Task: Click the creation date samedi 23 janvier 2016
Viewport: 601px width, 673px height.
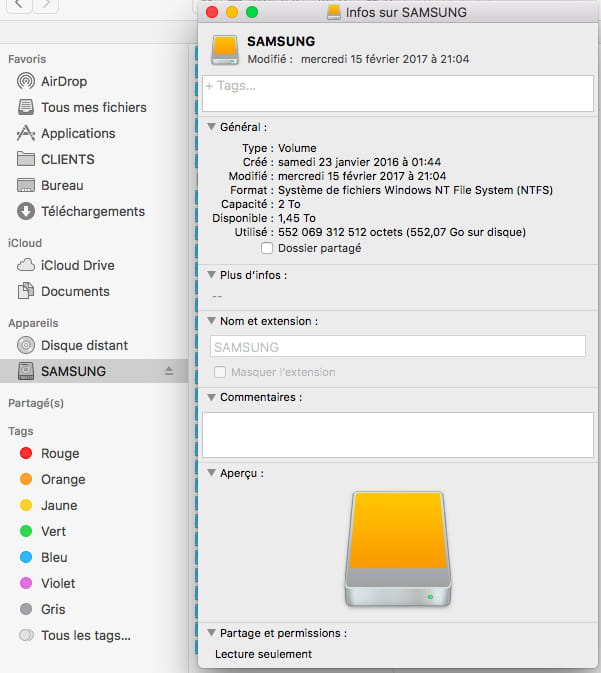Action: coord(338,162)
